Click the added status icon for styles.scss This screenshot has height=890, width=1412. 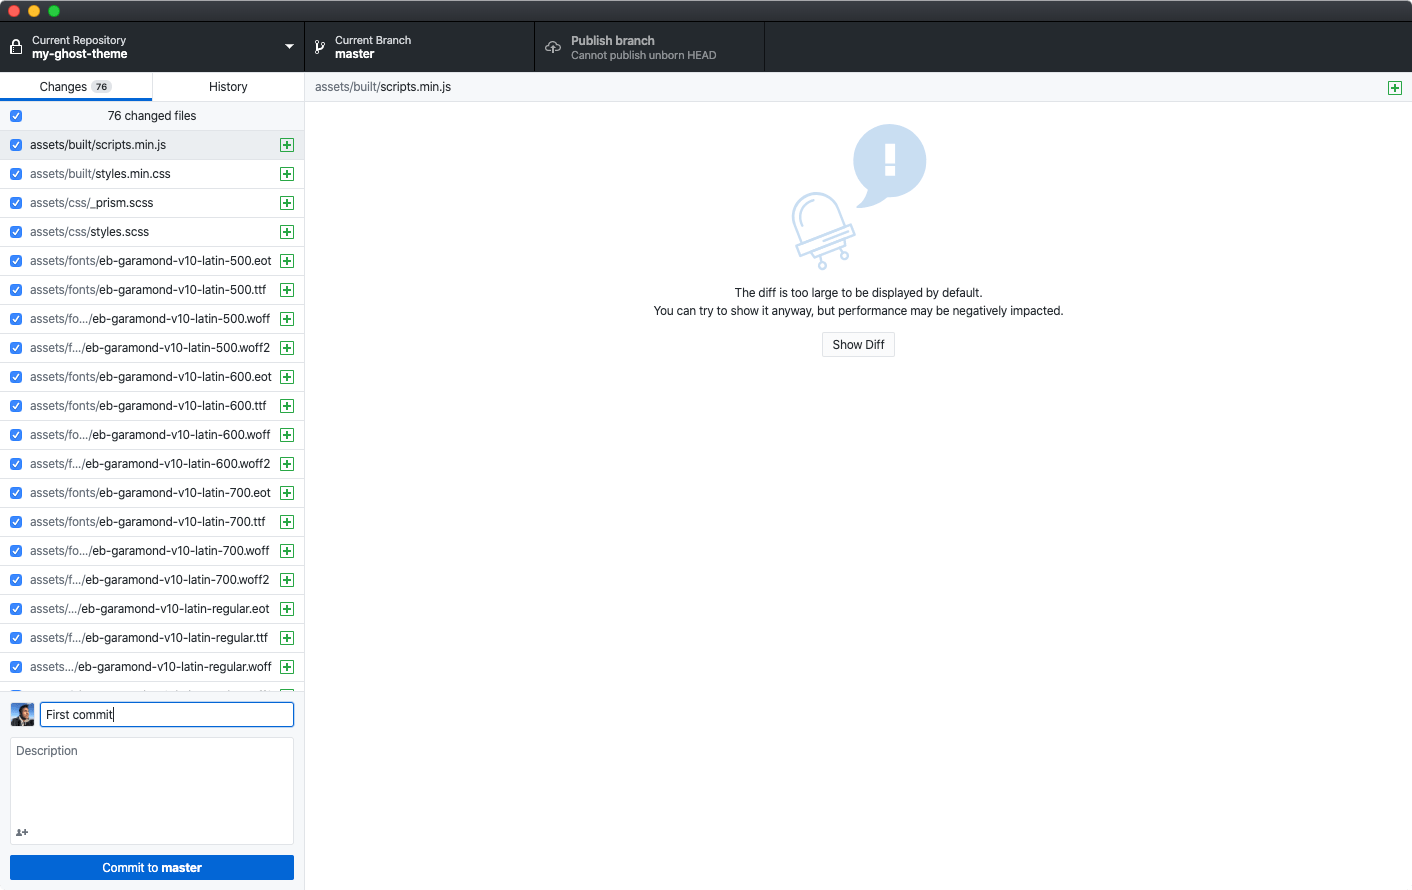click(287, 232)
